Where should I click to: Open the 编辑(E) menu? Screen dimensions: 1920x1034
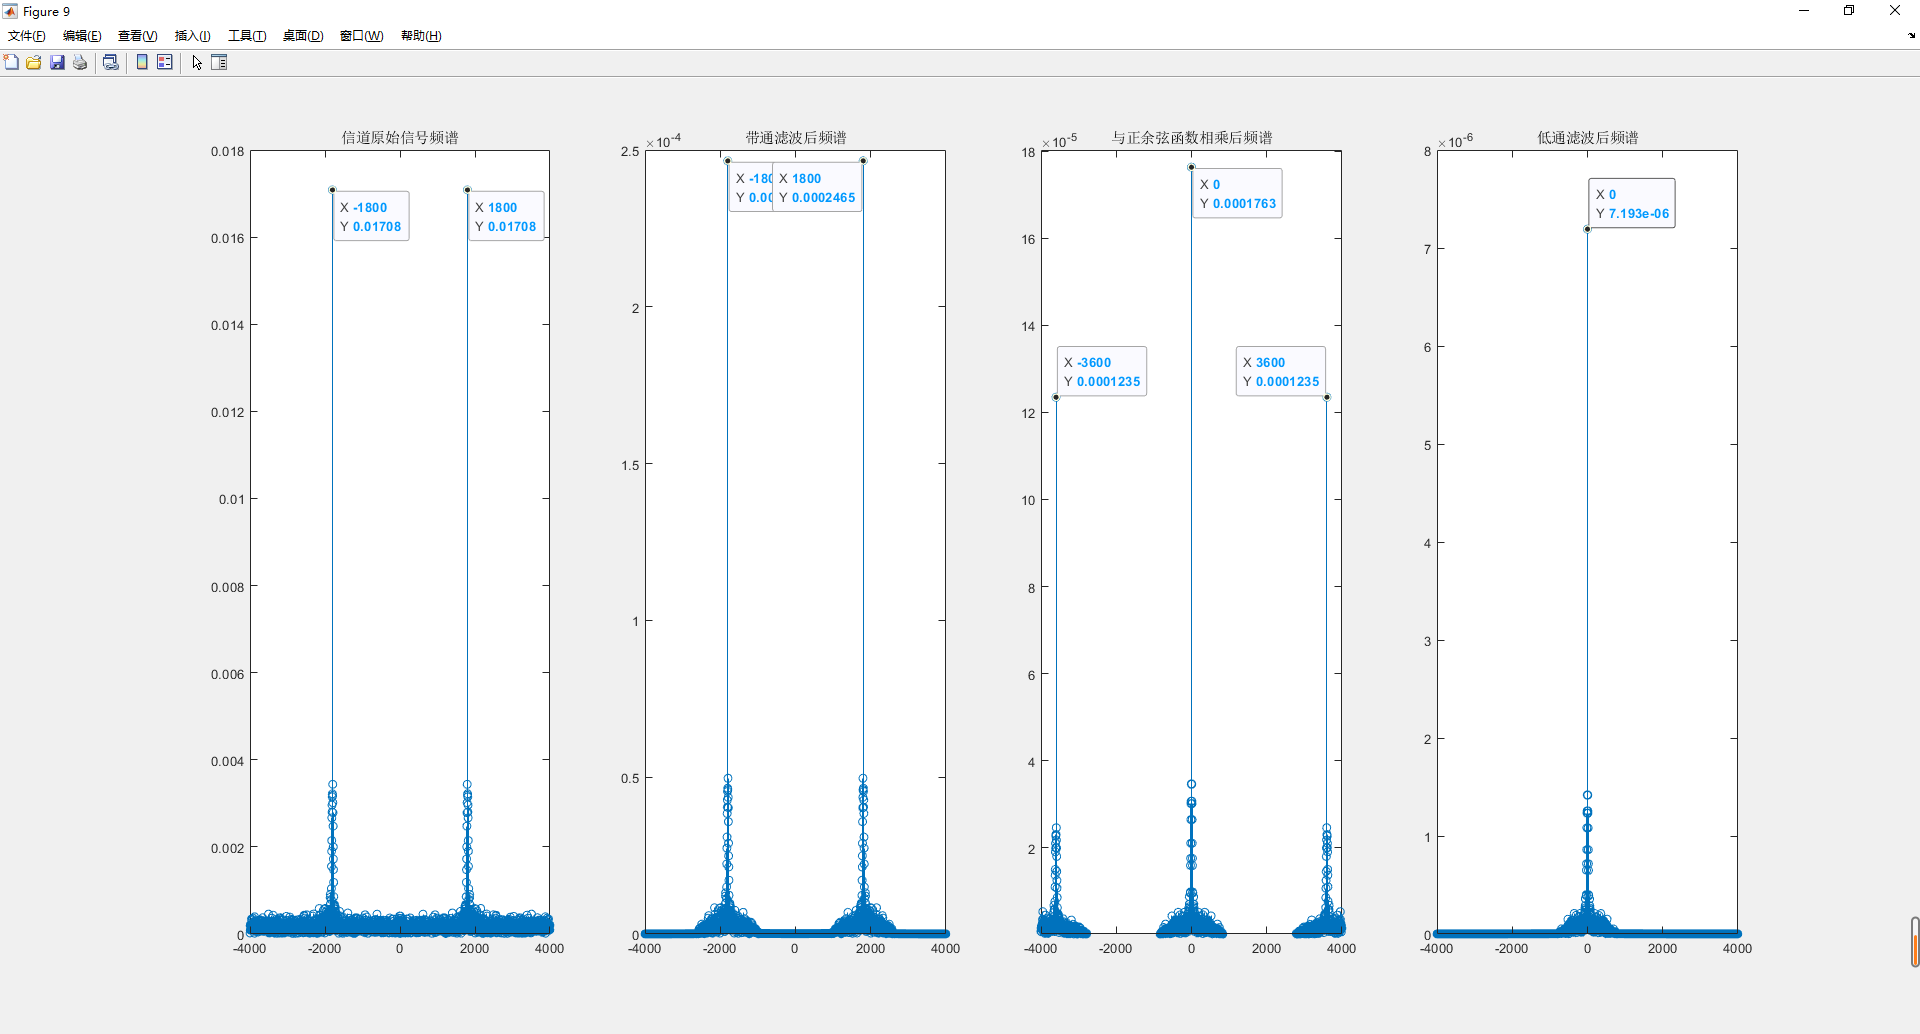tap(82, 36)
